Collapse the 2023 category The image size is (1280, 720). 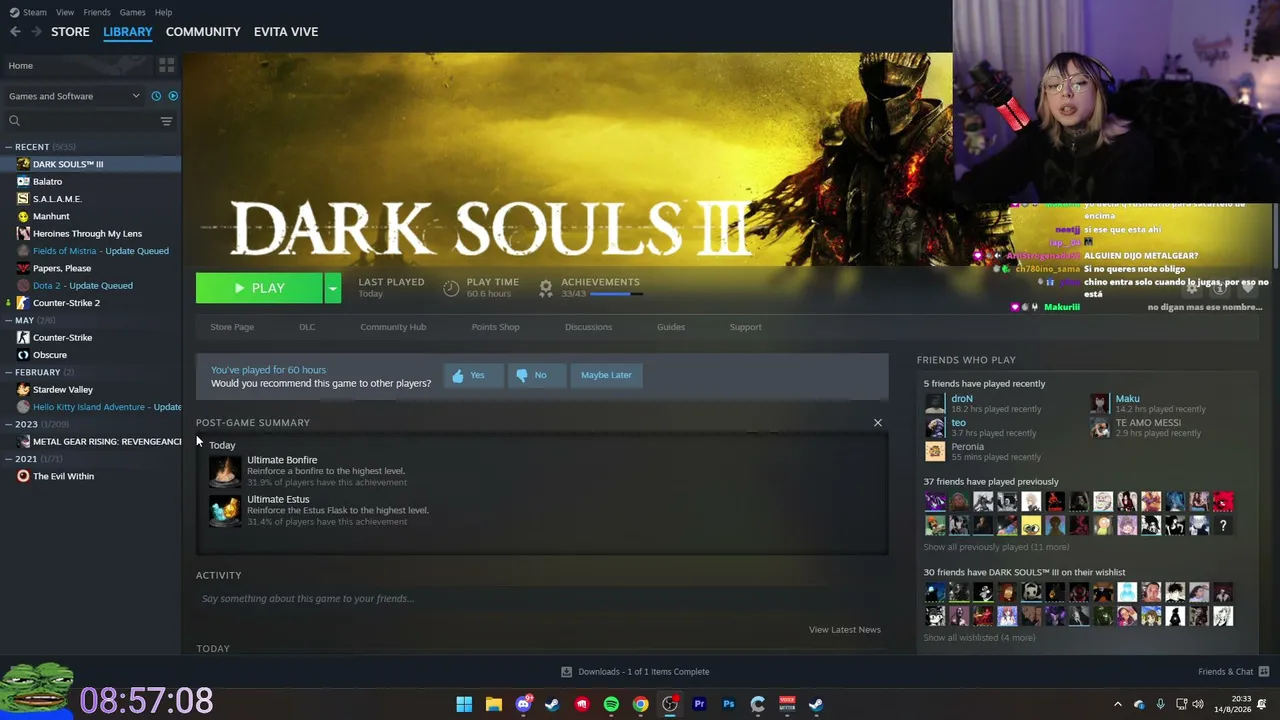tap(9, 424)
